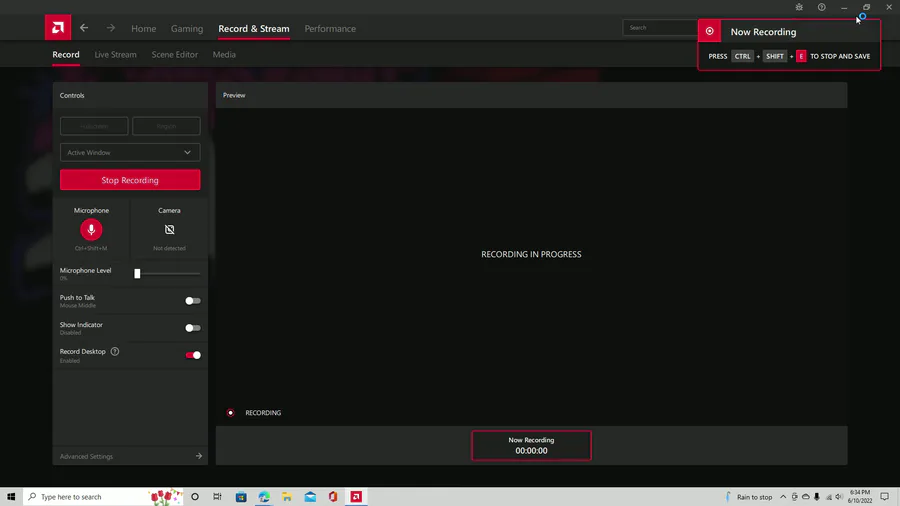Go back with the left arrow
The height and width of the screenshot is (506, 900).
[x=84, y=28]
